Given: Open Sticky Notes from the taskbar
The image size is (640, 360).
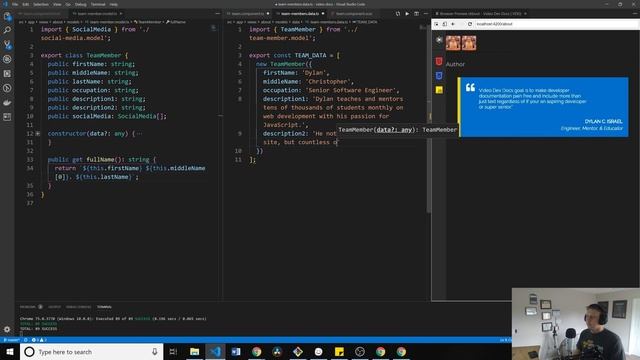Looking at the screenshot, I should pos(339,351).
